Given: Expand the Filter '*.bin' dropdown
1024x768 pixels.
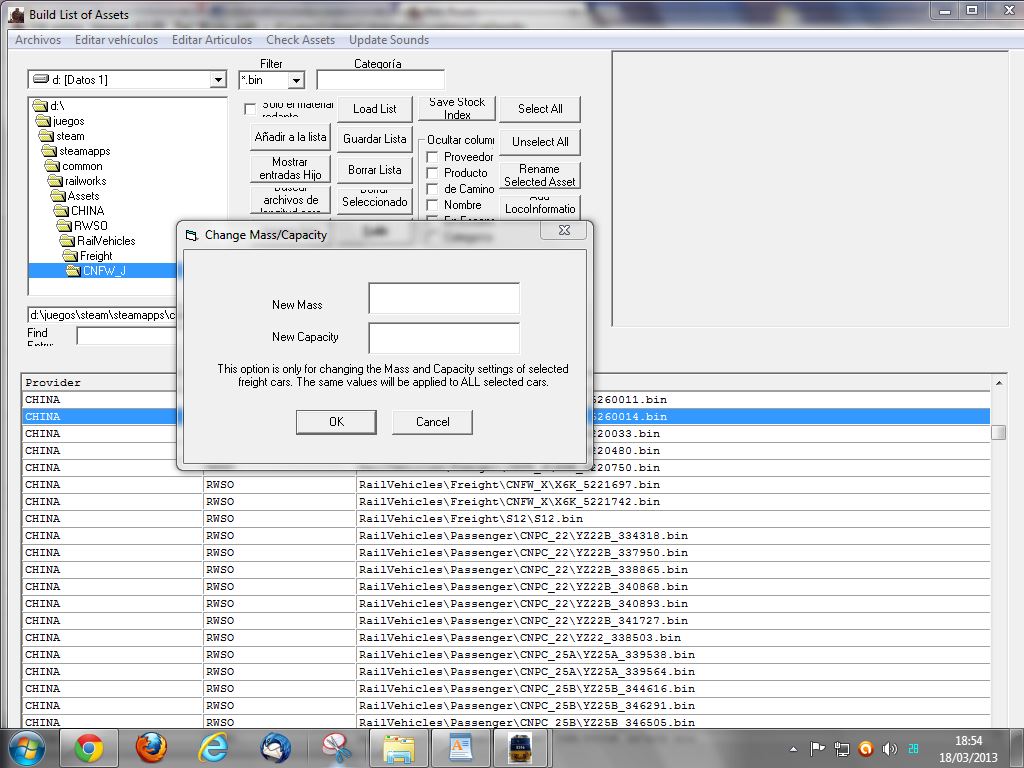Looking at the screenshot, I should 296,80.
